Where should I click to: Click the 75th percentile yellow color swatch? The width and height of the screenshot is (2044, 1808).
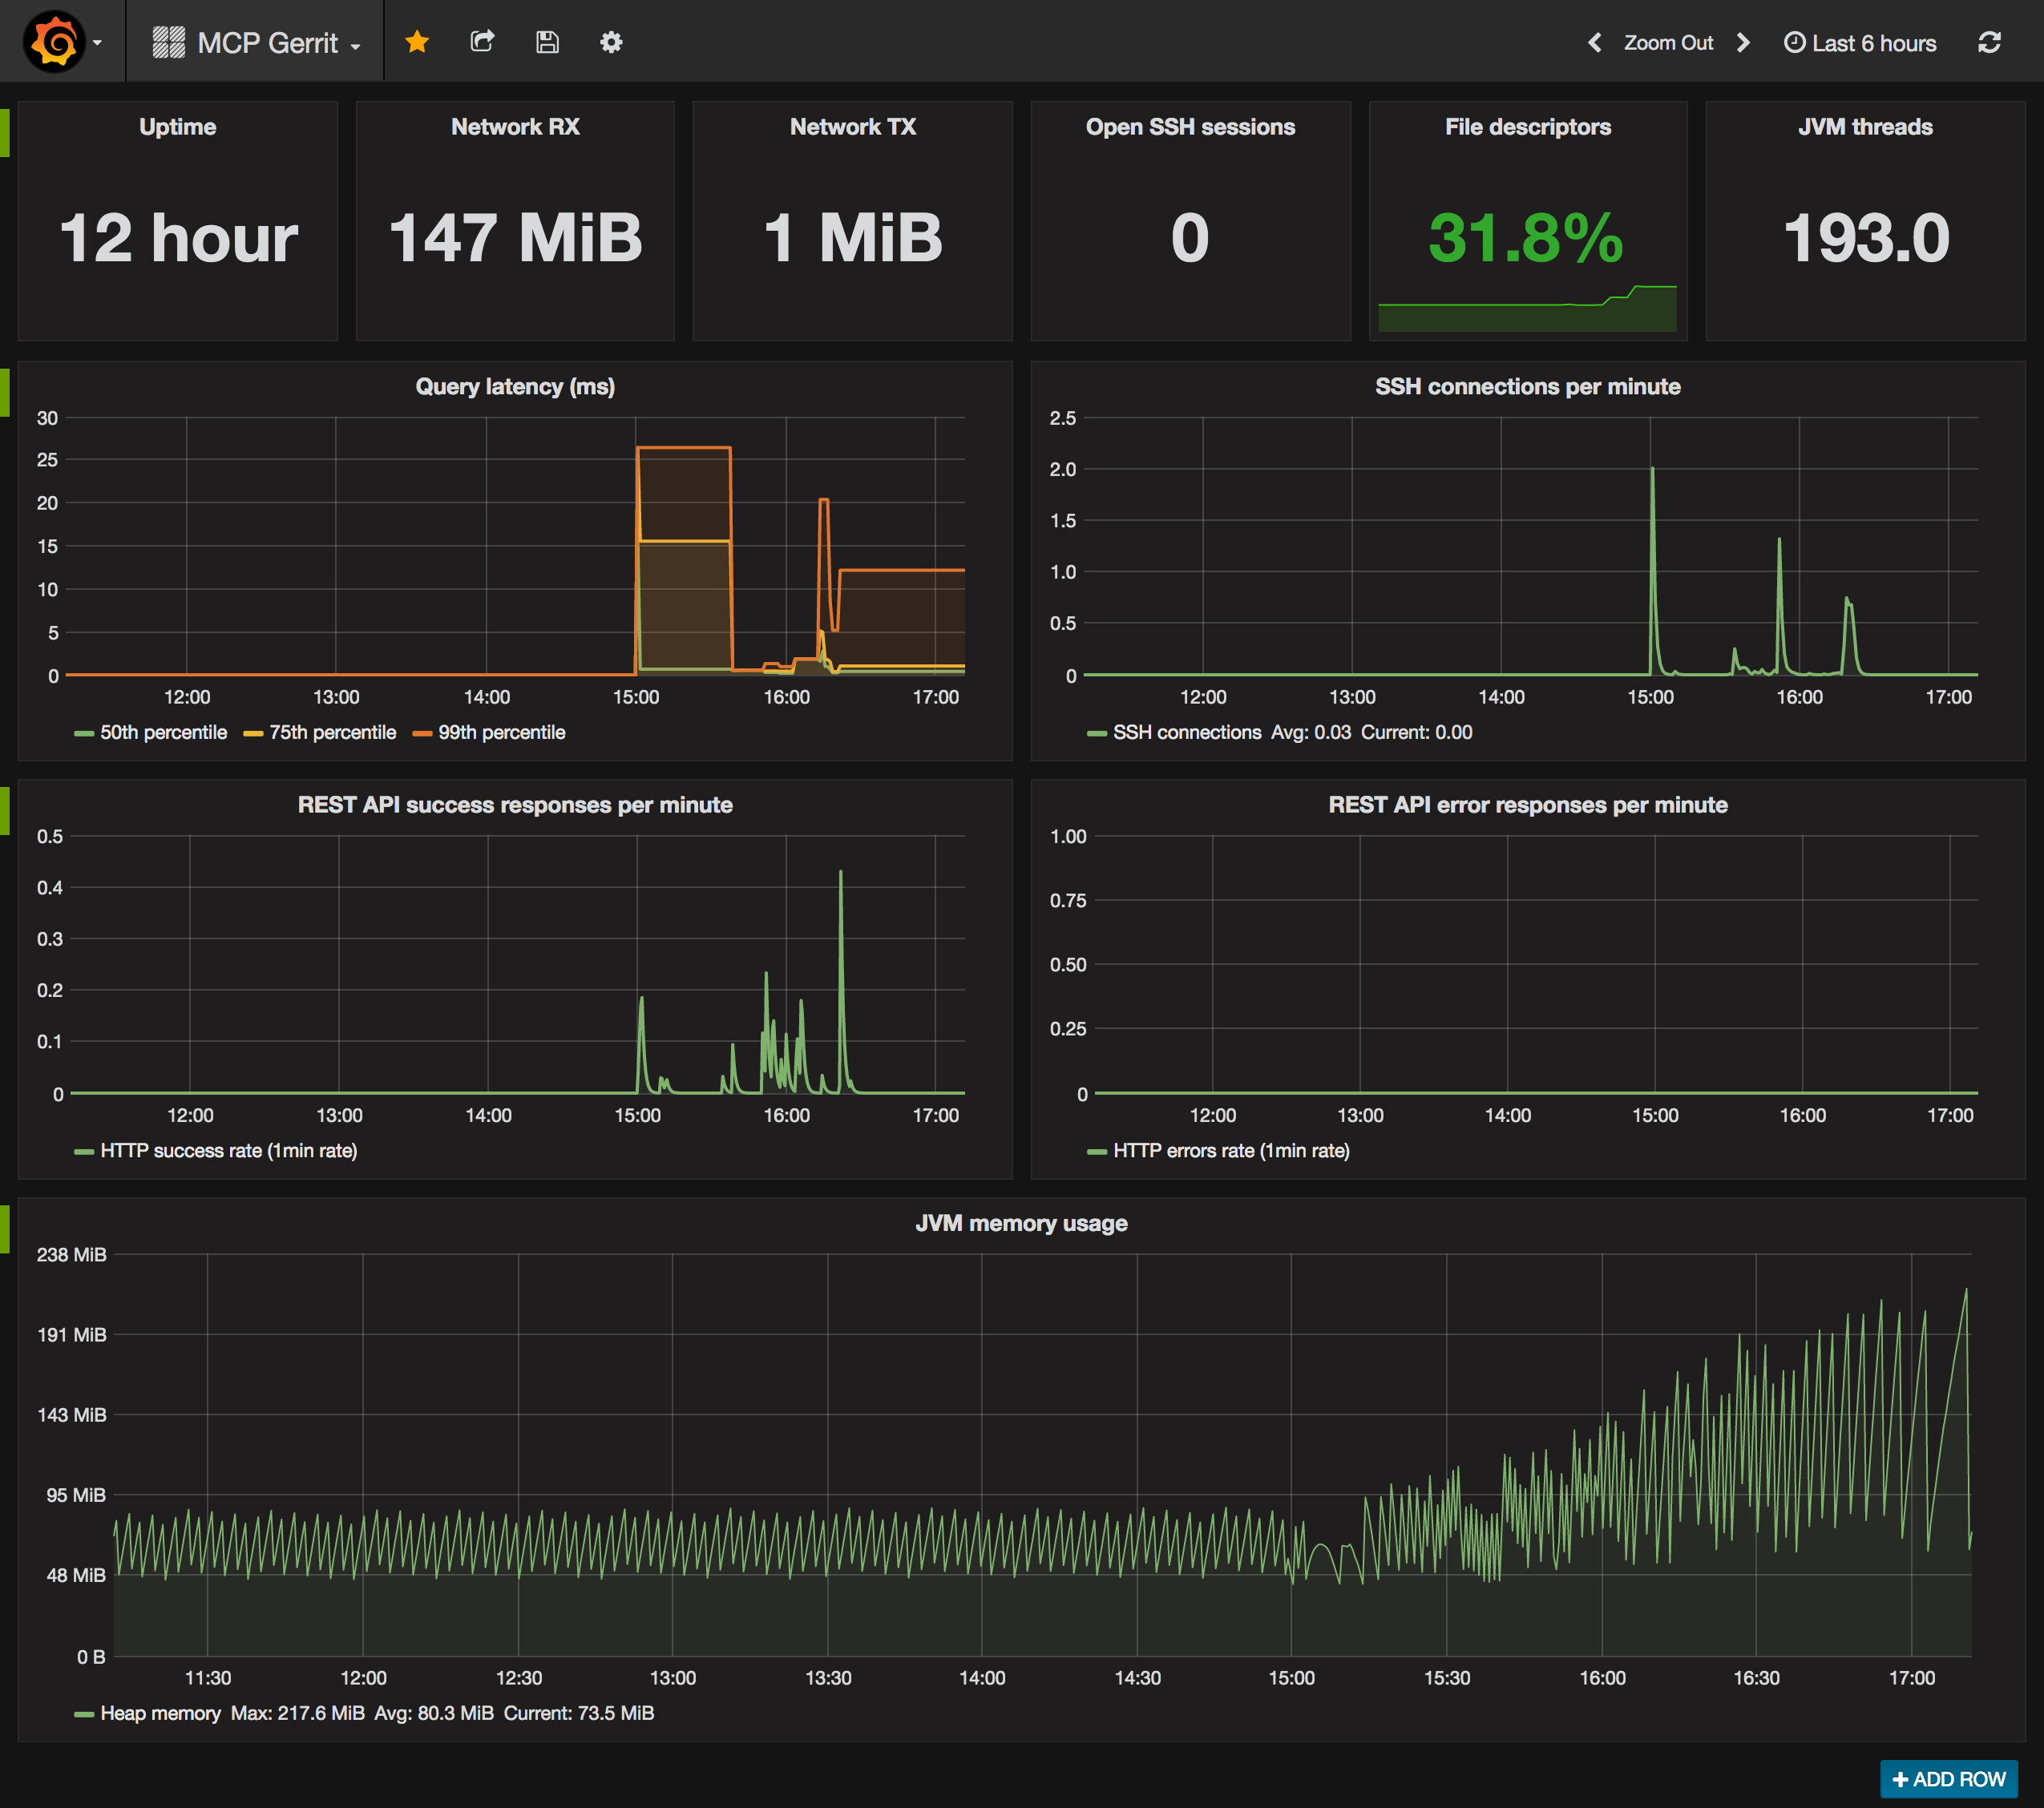(x=253, y=734)
